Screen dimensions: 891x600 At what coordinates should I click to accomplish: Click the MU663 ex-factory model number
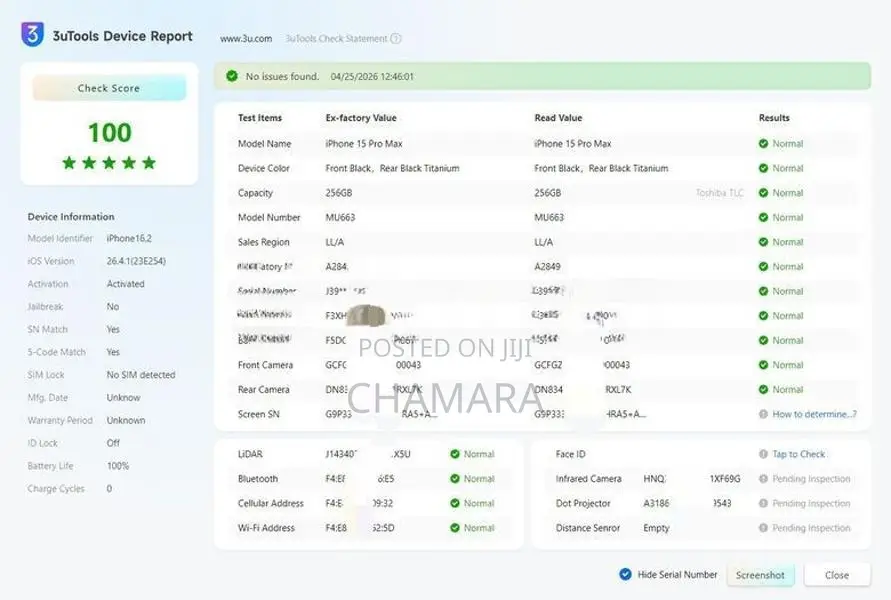(x=340, y=217)
